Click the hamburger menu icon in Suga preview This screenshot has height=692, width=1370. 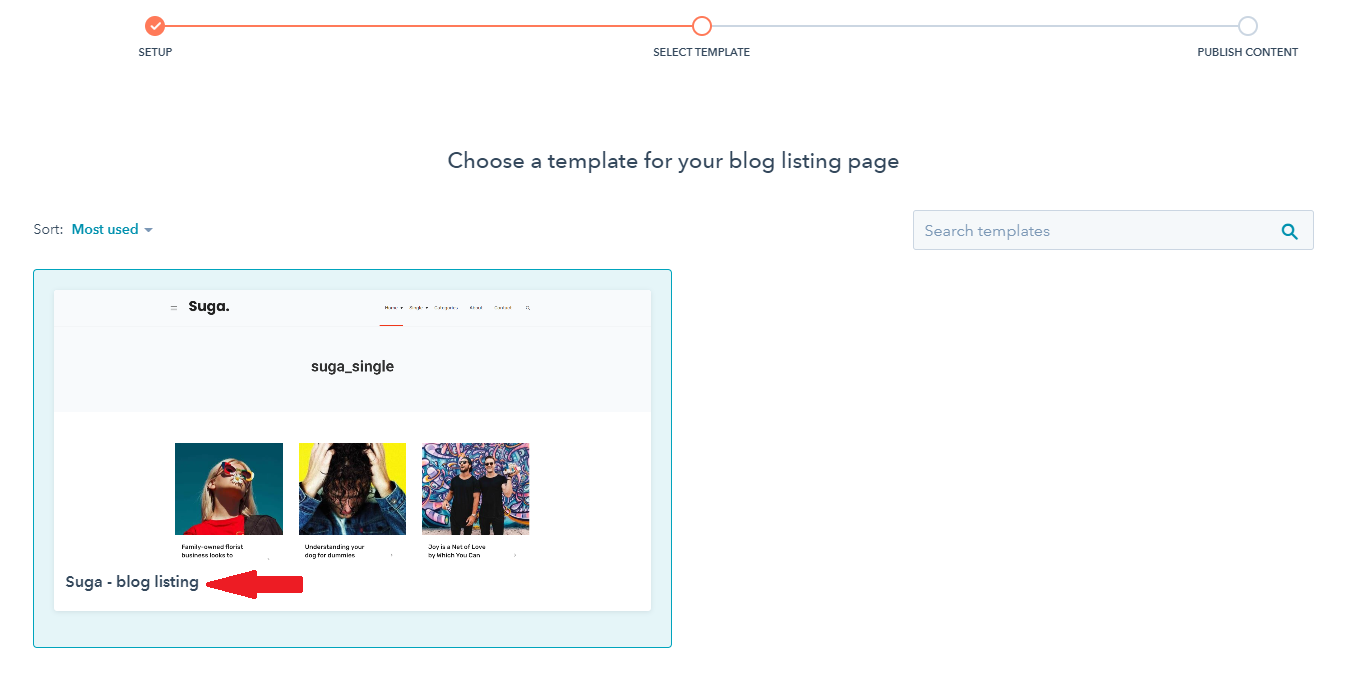(174, 308)
